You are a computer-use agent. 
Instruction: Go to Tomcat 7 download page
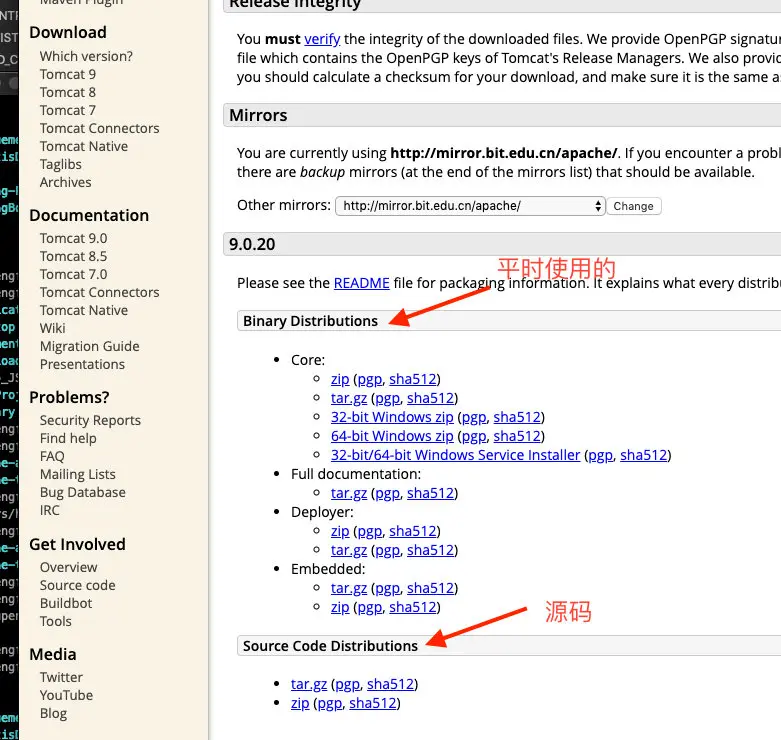[x=68, y=110]
